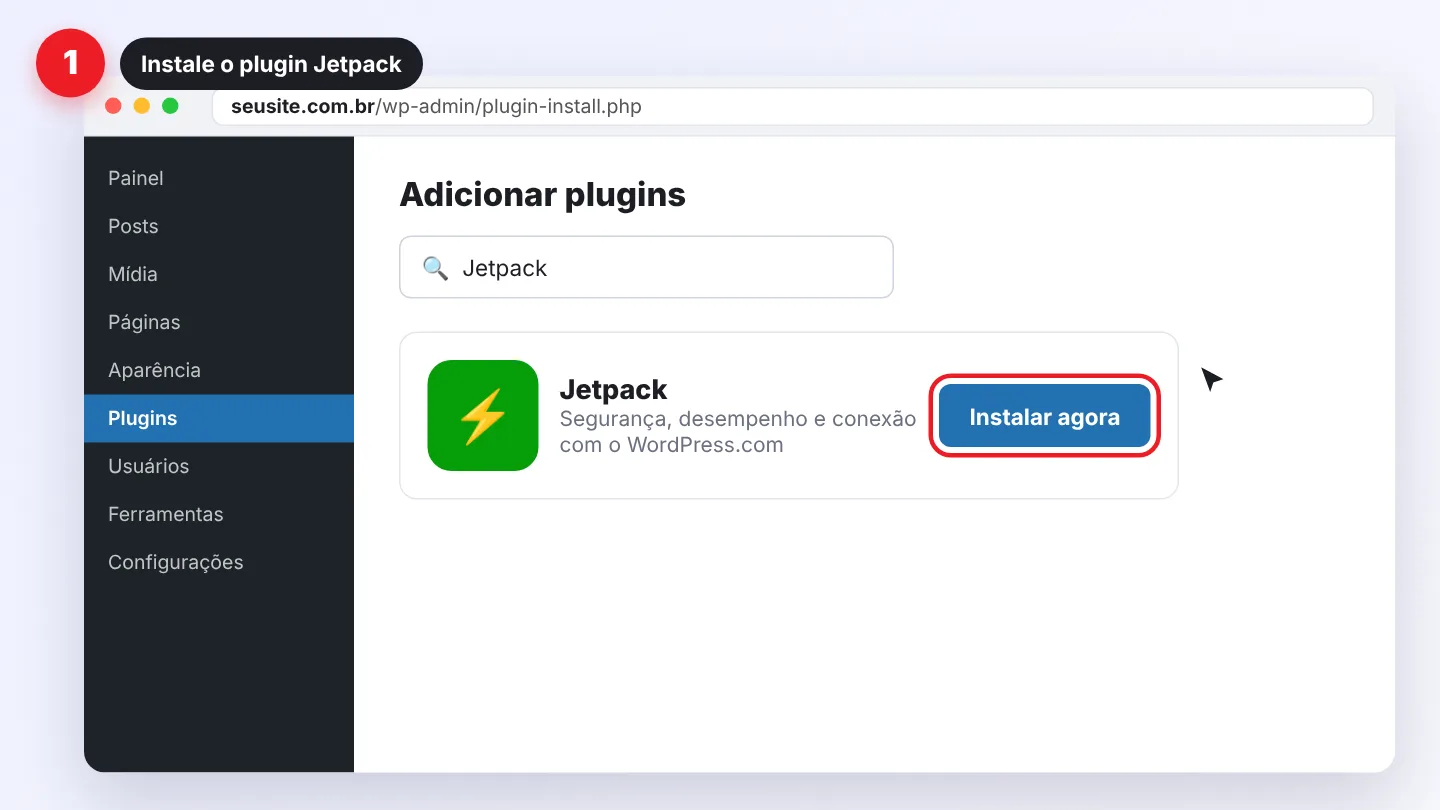Select the highlighted Plugins menu item
The width and height of the screenshot is (1440, 810).
click(x=219, y=418)
